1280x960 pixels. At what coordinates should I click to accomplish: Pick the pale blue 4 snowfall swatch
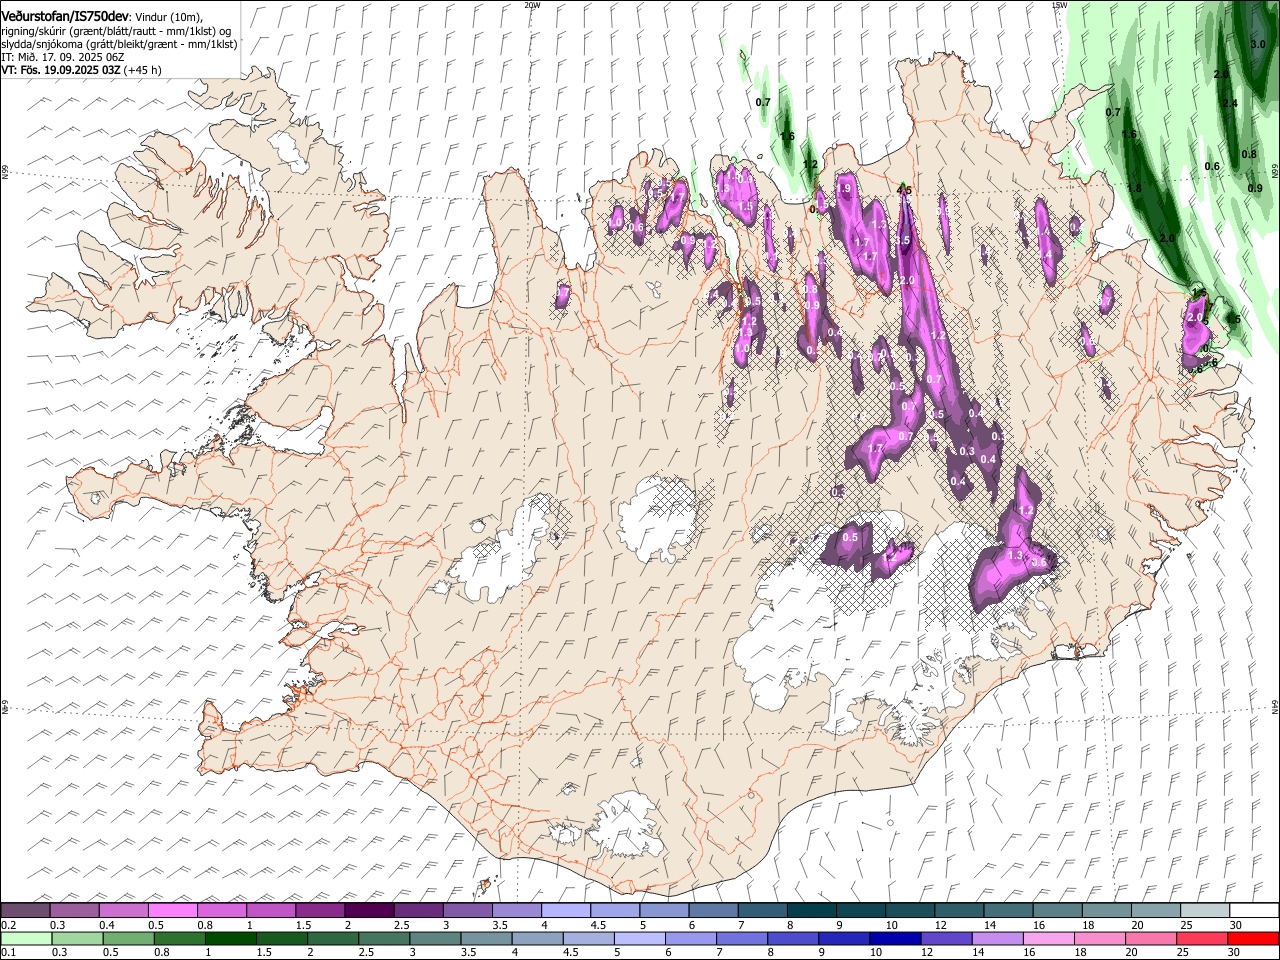(x=565, y=910)
